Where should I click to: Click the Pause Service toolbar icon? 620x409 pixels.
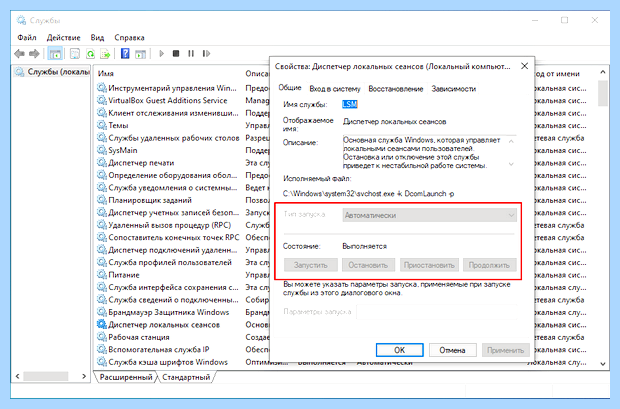pos(191,53)
